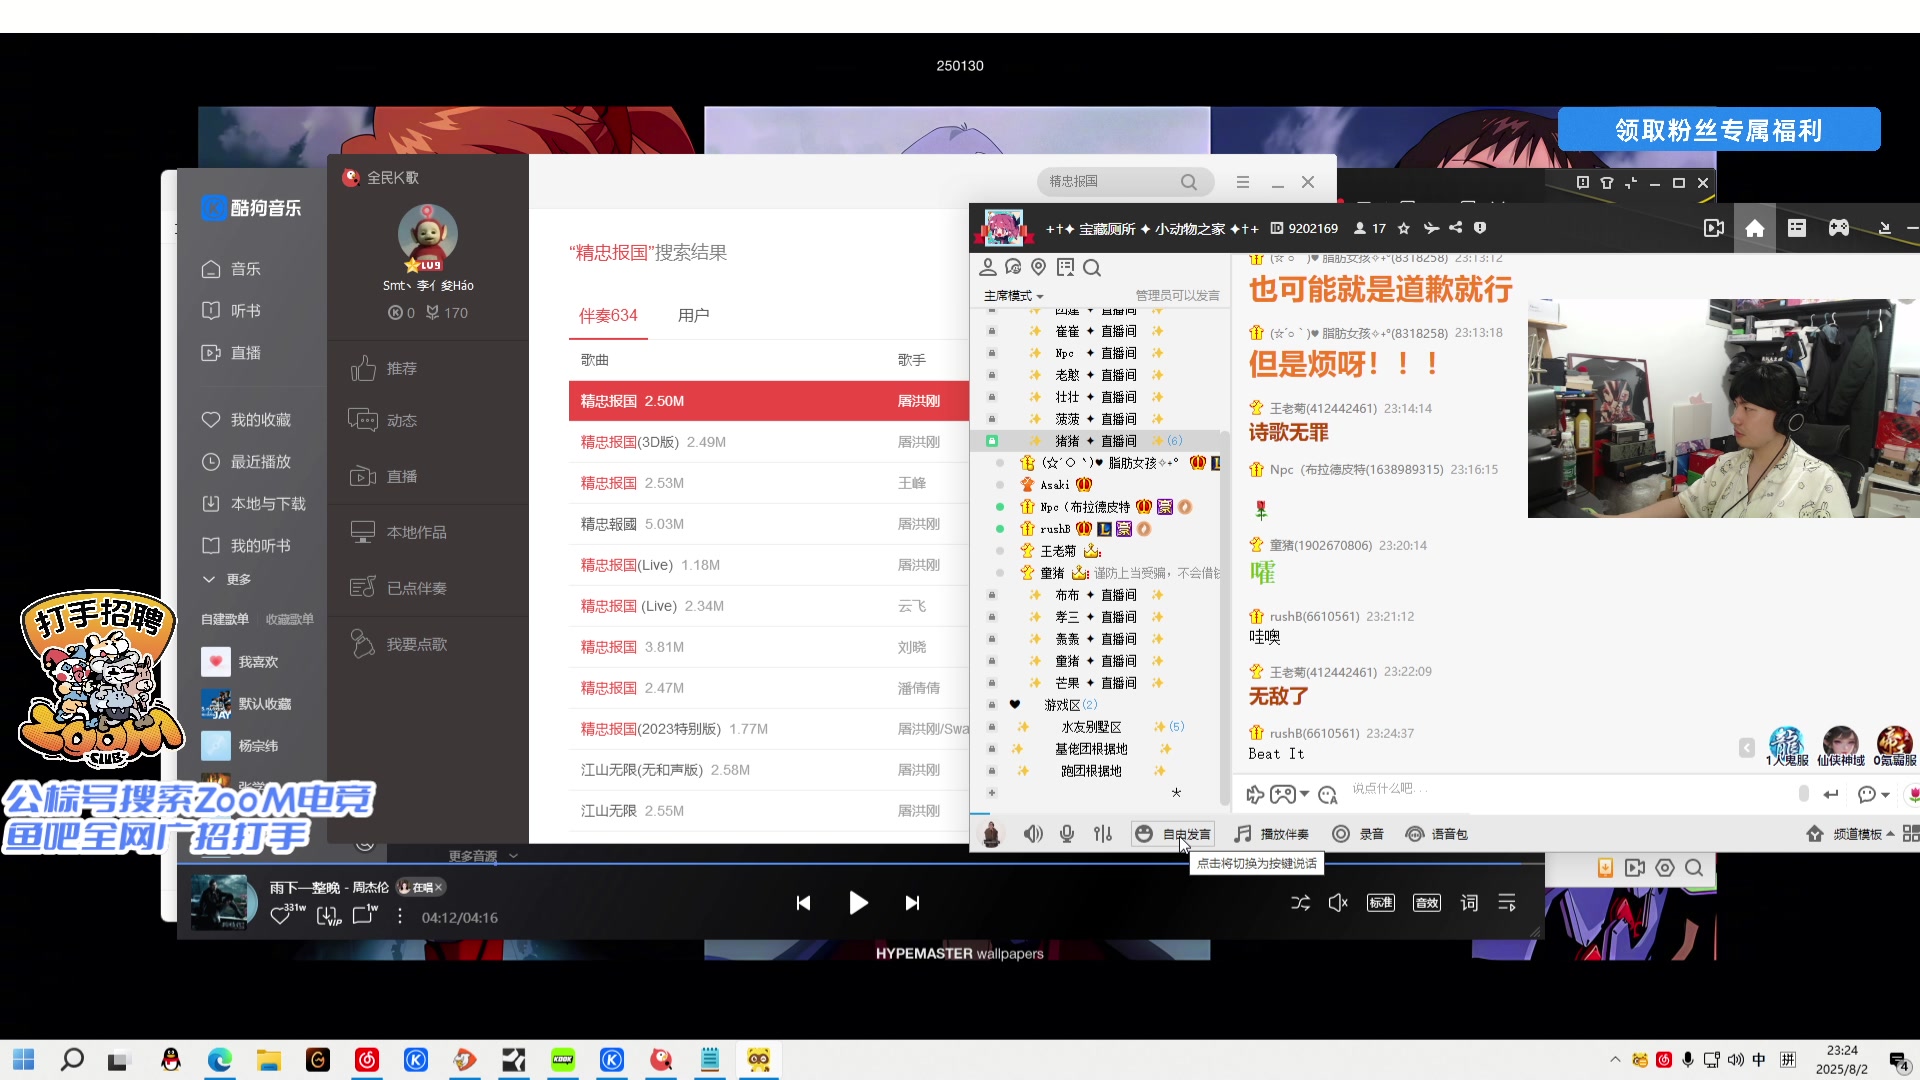Expand the 更多 section in Kugou sidebar

tap(227, 580)
